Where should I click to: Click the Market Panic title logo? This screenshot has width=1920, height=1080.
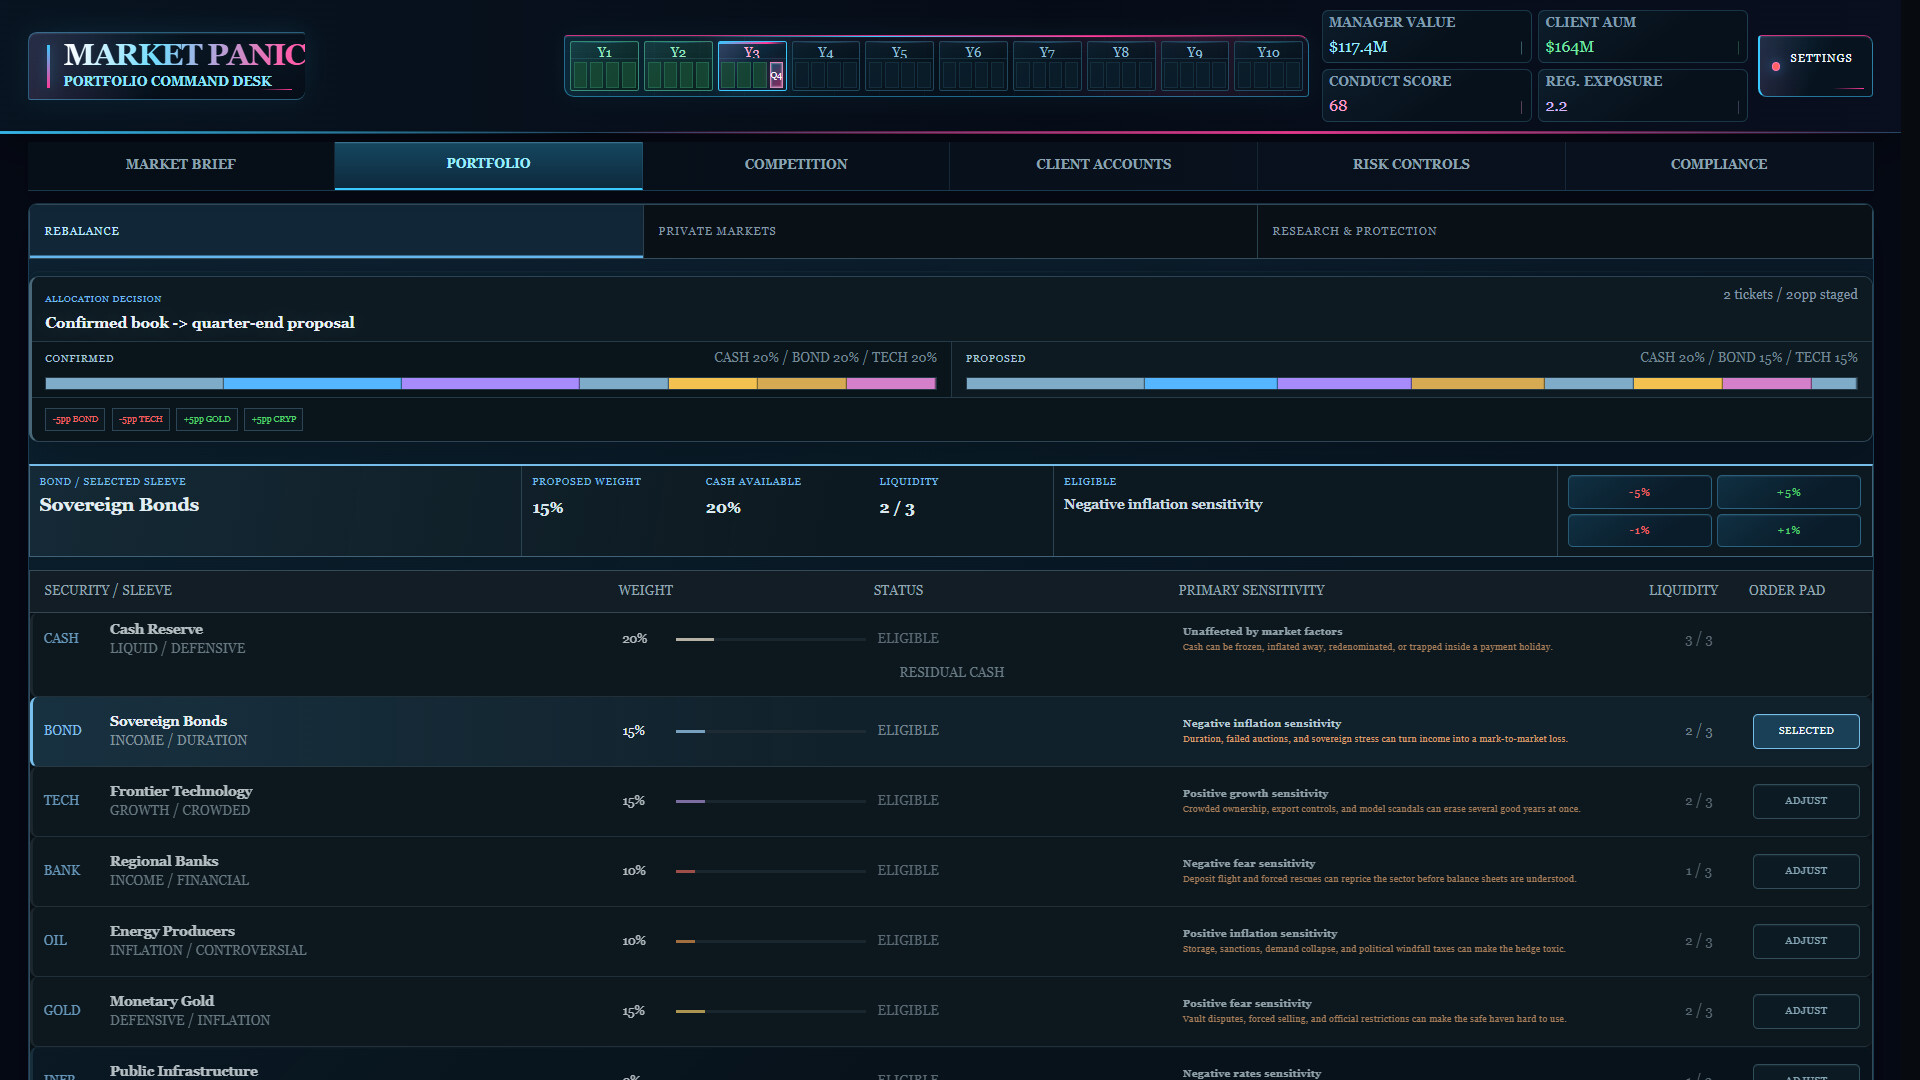pyautogui.click(x=185, y=55)
